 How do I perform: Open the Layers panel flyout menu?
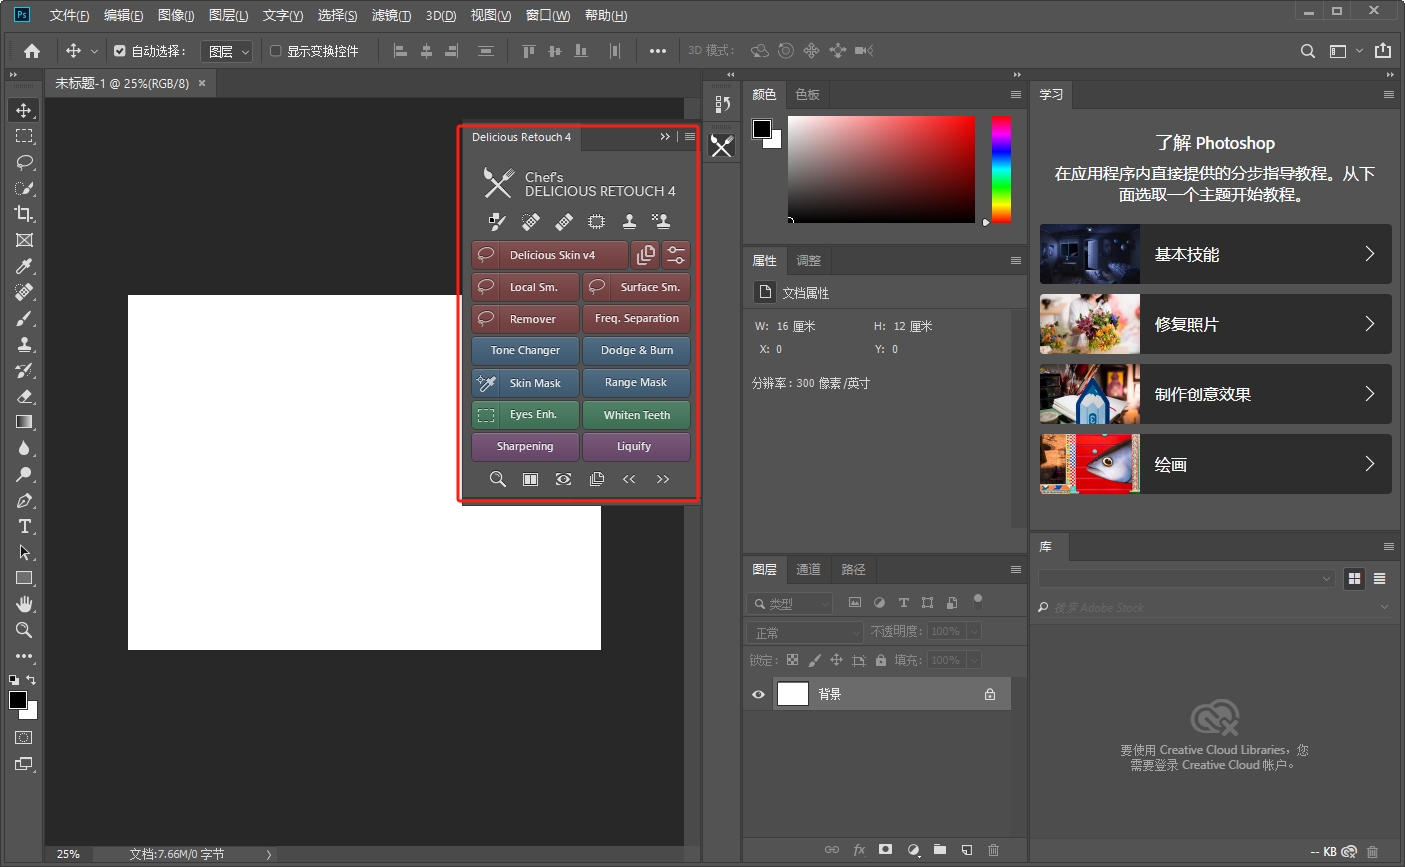pyautogui.click(x=1016, y=569)
